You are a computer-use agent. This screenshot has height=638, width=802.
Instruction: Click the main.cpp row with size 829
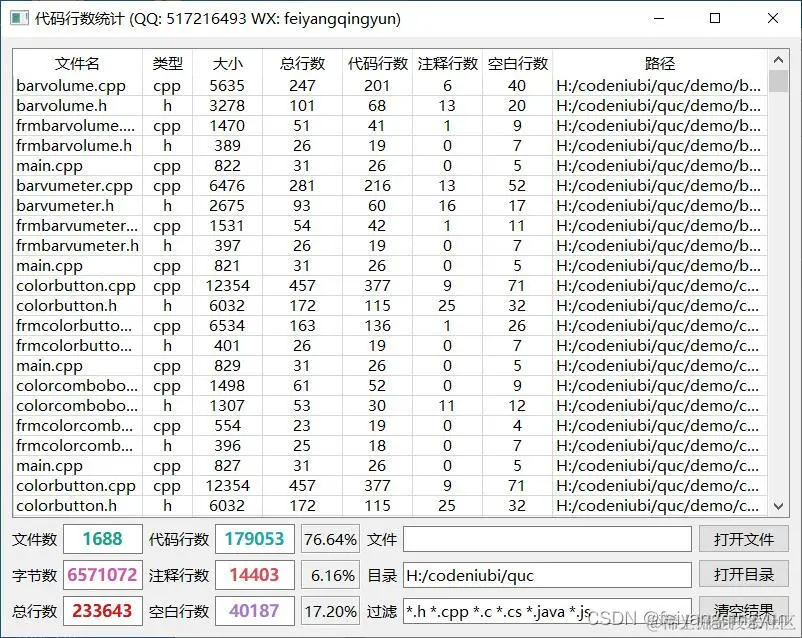click(390, 366)
